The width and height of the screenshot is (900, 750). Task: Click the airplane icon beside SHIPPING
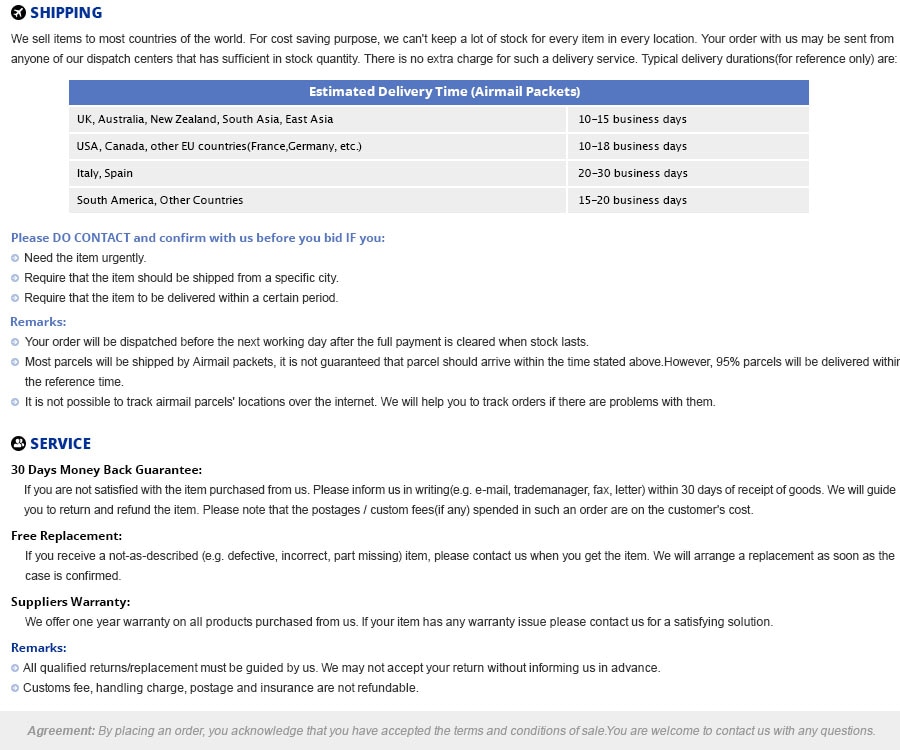pos(18,12)
